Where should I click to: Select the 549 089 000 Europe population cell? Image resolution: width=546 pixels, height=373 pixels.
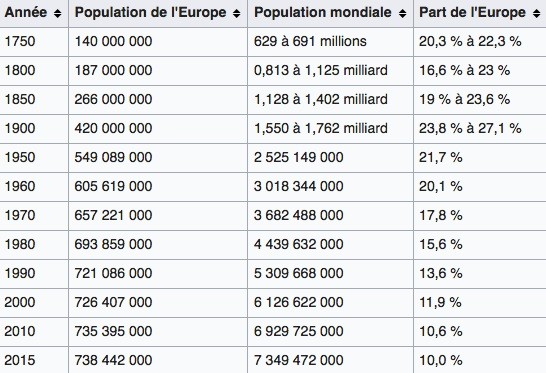(158, 157)
